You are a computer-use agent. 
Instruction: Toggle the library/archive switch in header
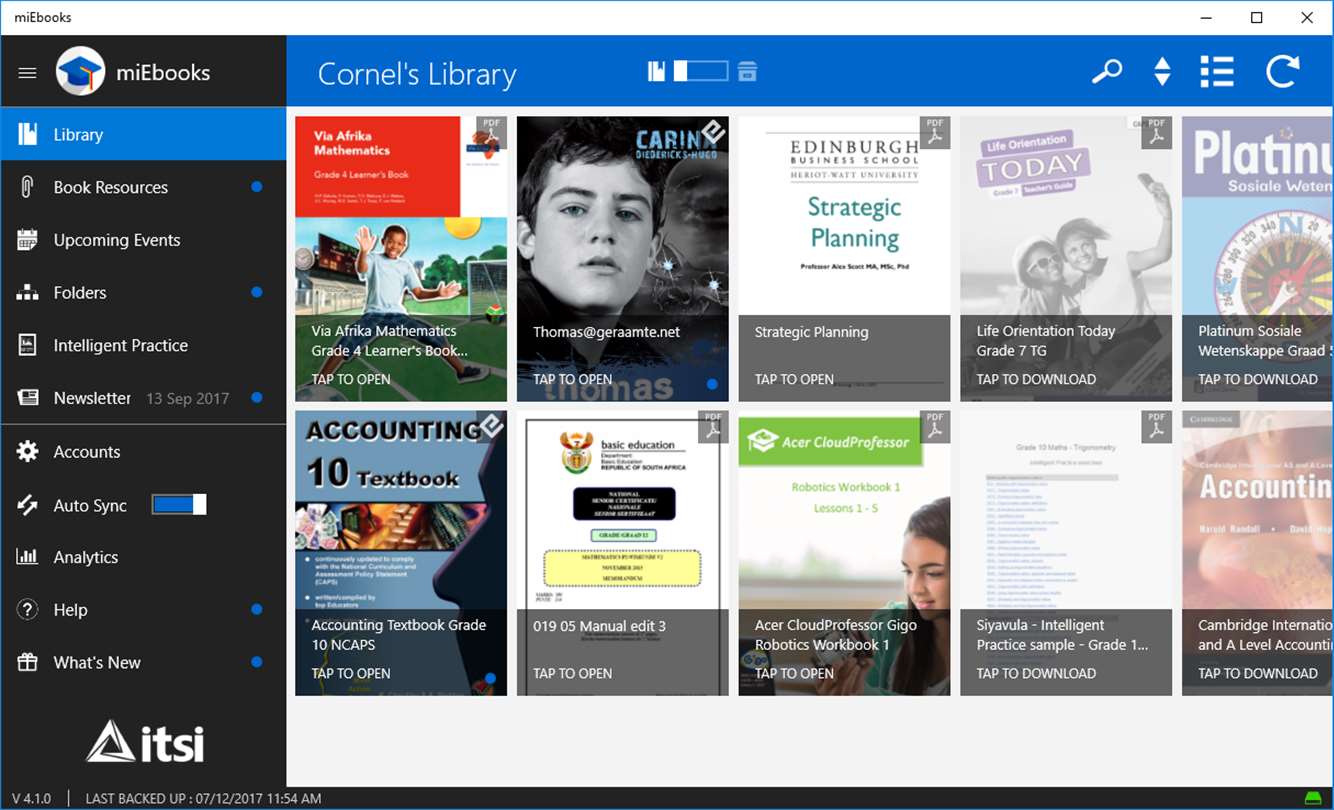click(701, 71)
